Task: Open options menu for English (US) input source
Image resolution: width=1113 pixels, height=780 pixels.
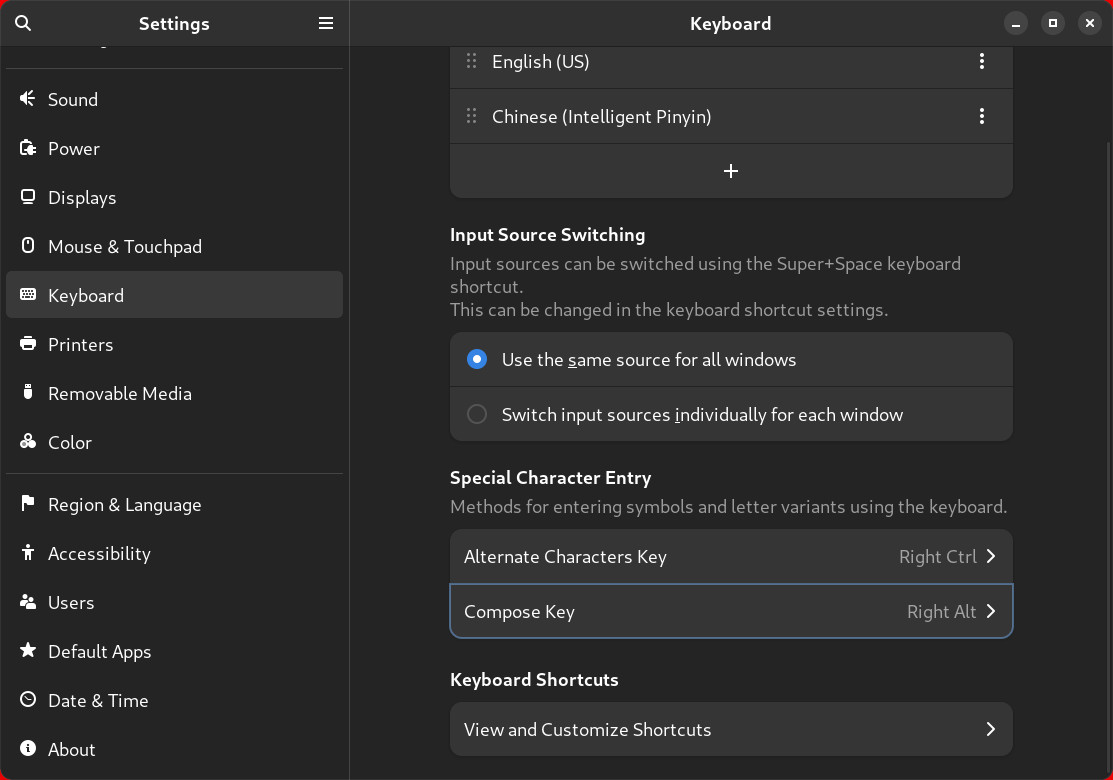Action: click(982, 61)
